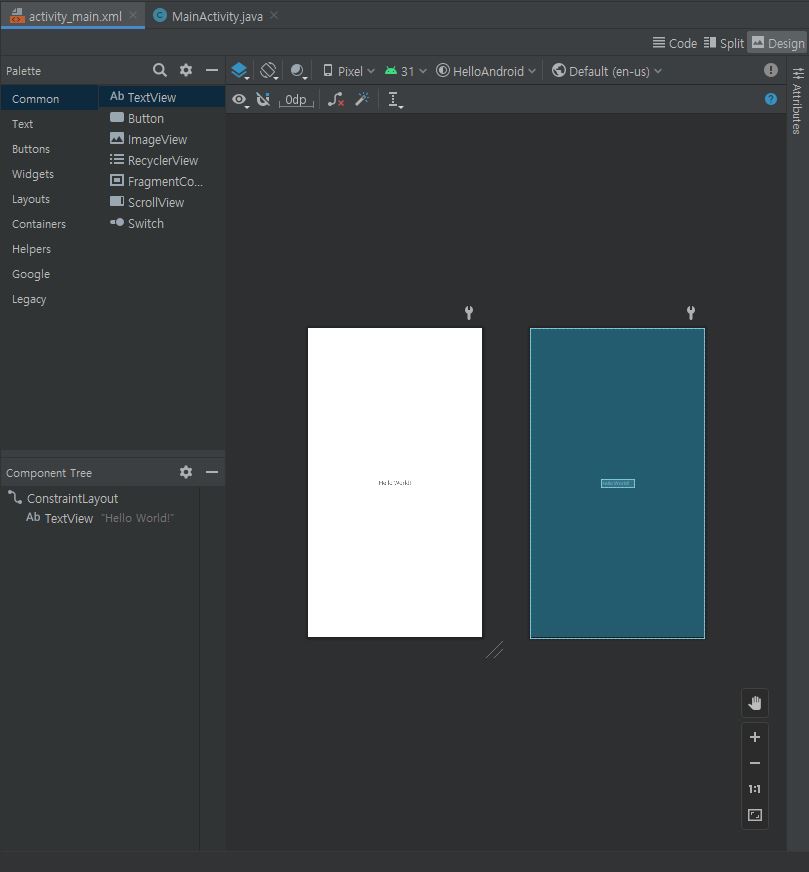Image resolution: width=809 pixels, height=872 pixels.
Task: Select the Button widget in Palette
Action: click(145, 118)
